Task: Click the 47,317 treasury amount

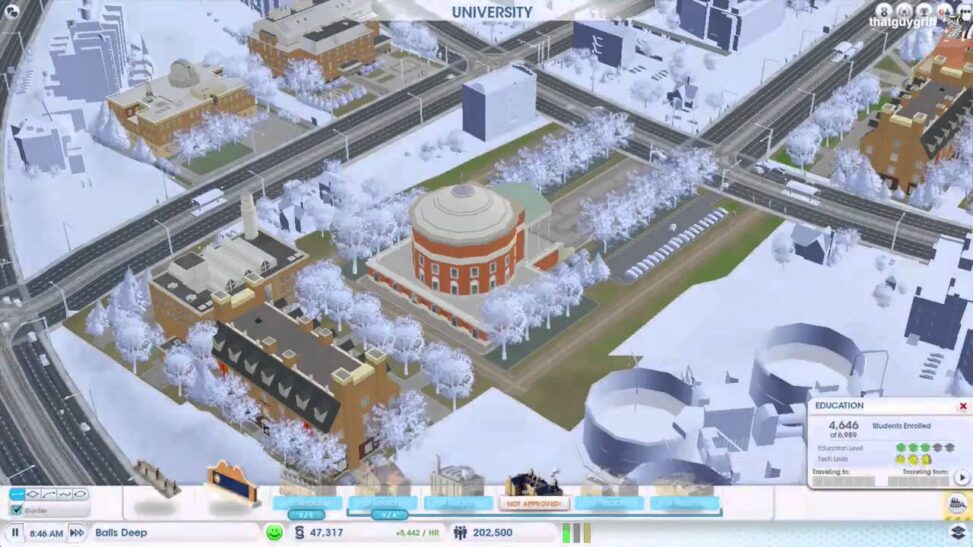Action: tap(326, 533)
